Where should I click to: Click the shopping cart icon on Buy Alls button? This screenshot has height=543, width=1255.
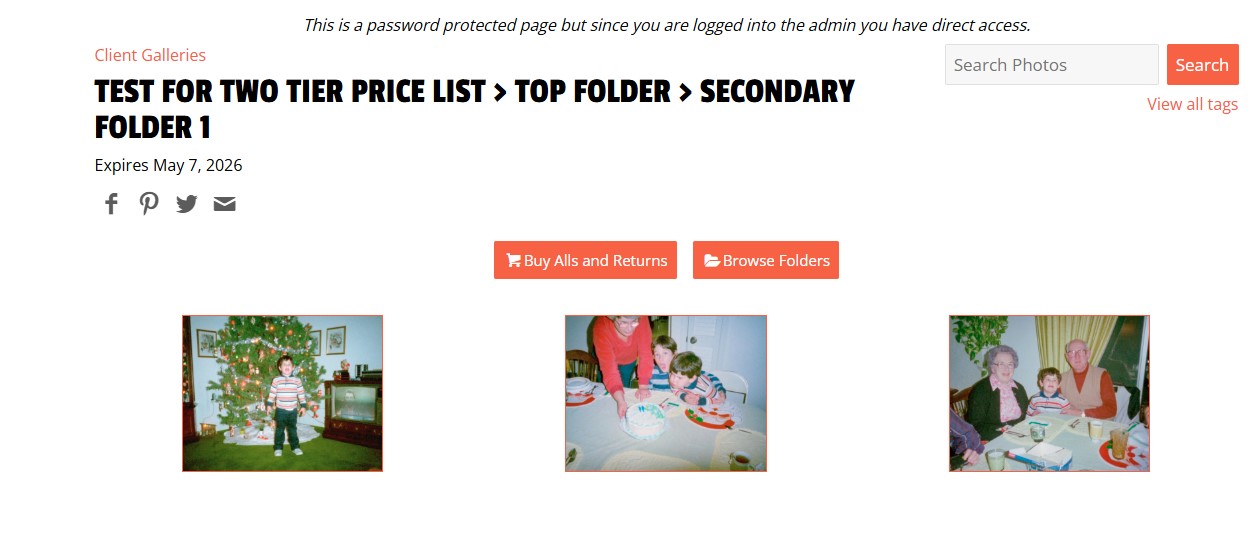pyautogui.click(x=513, y=260)
